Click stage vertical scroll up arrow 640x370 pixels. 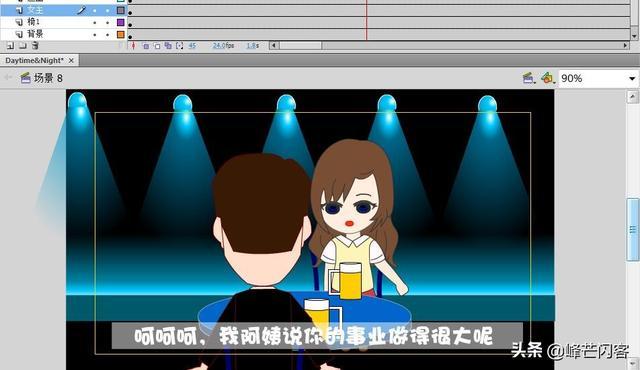tap(632, 97)
